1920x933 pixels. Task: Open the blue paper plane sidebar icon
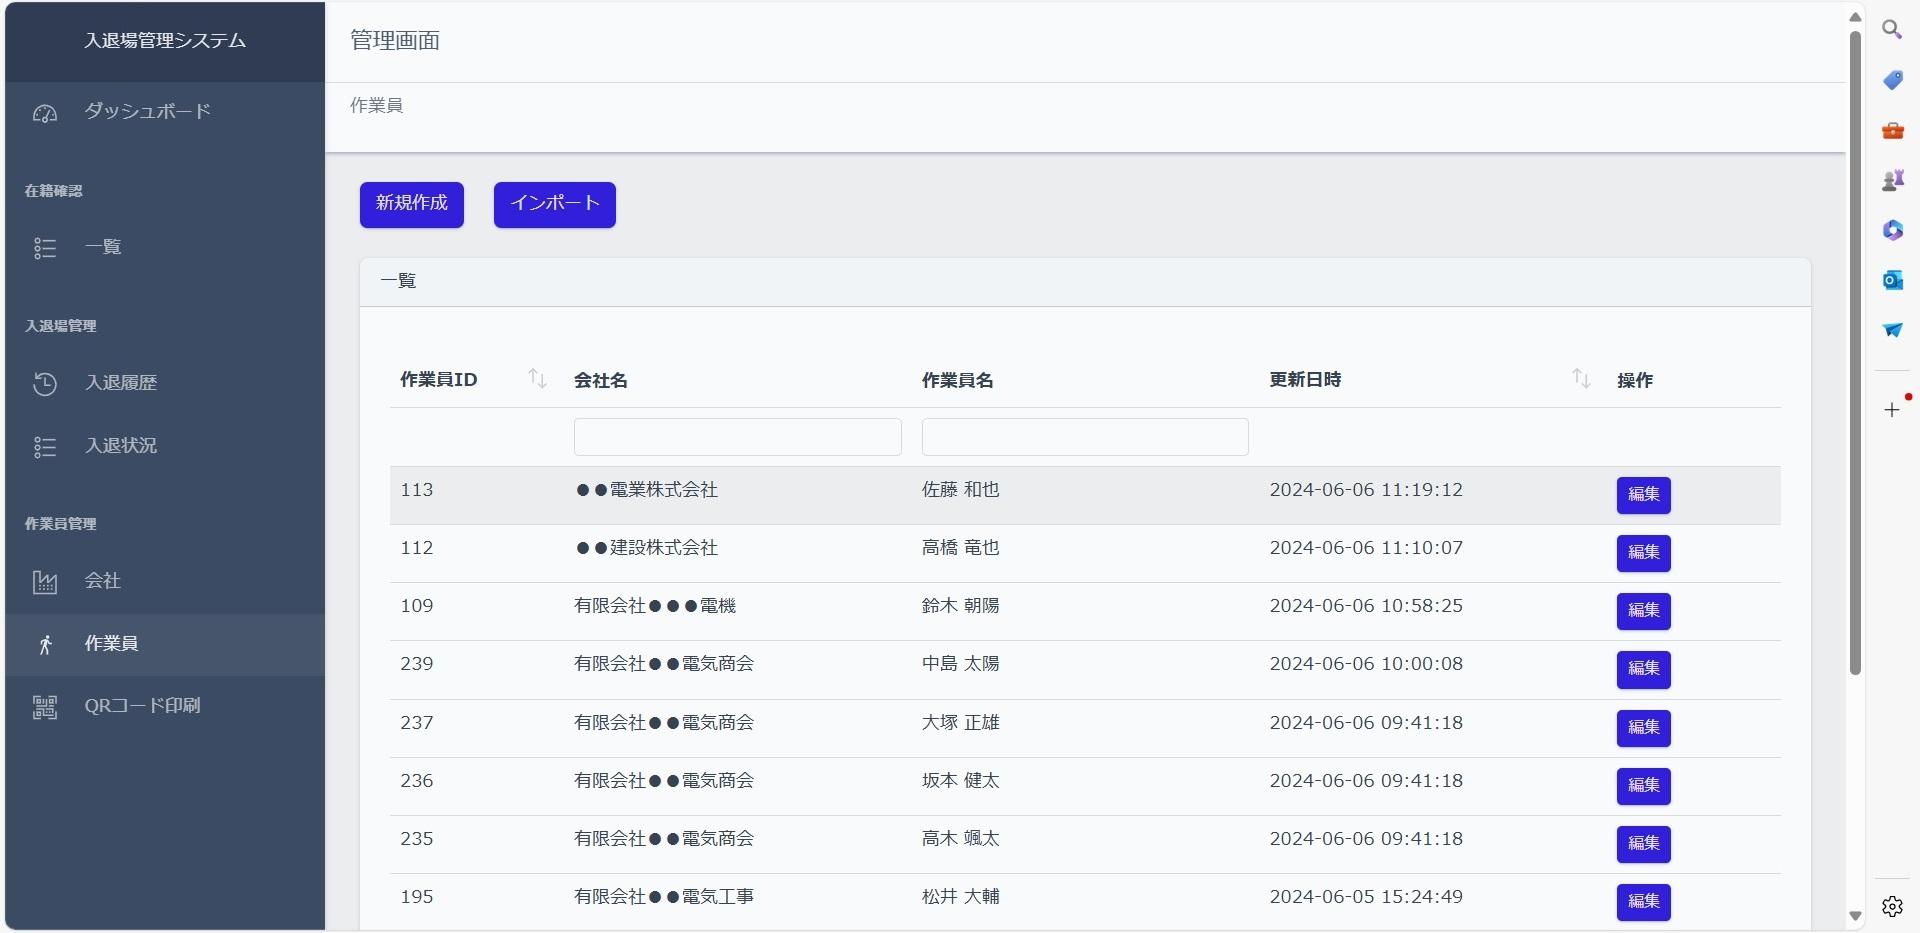(1892, 330)
